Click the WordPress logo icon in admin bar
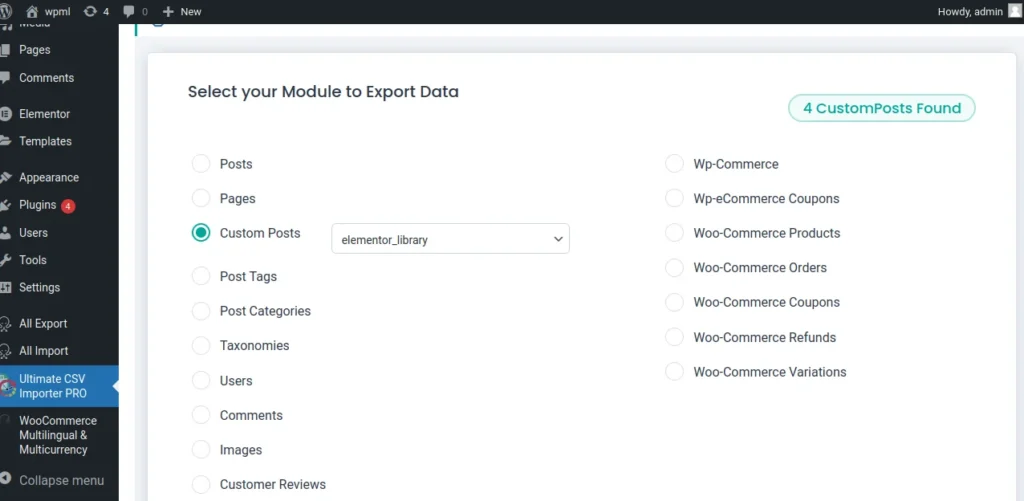This screenshot has height=501, width=1024. click(7, 11)
